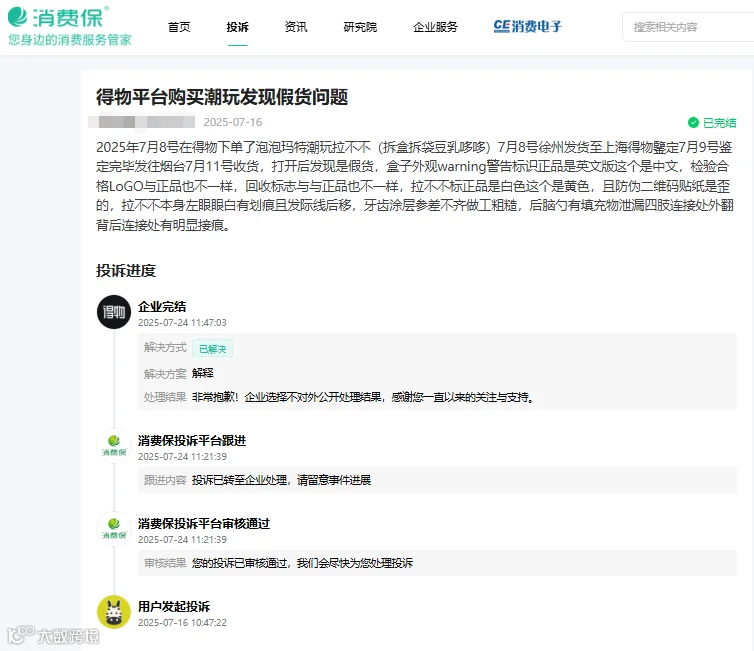Image resolution: width=754 pixels, height=651 pixels.
Task: Click the 得物 company avatar icon
Action: coord(114,312)
